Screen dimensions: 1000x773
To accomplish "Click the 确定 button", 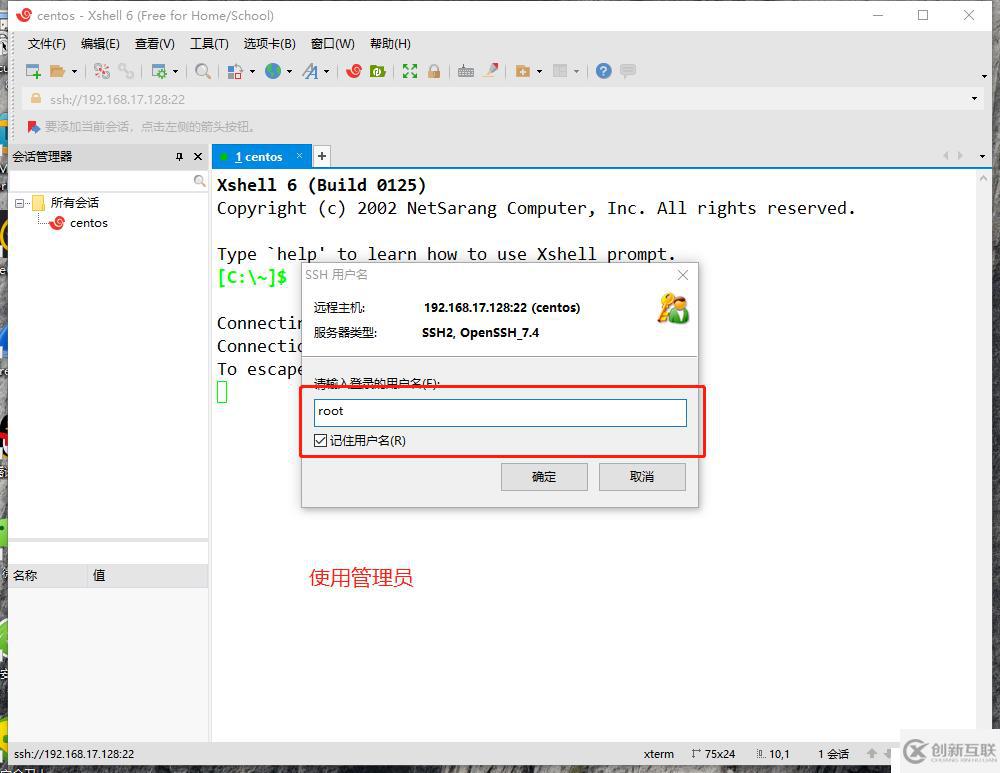I will pyautogui.click(x=544, y=477).
